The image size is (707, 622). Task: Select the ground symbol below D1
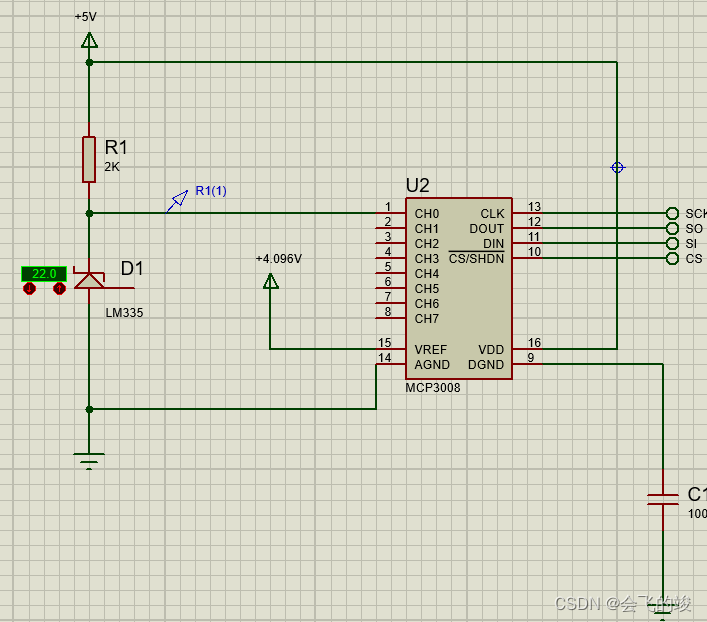[89, 461]
